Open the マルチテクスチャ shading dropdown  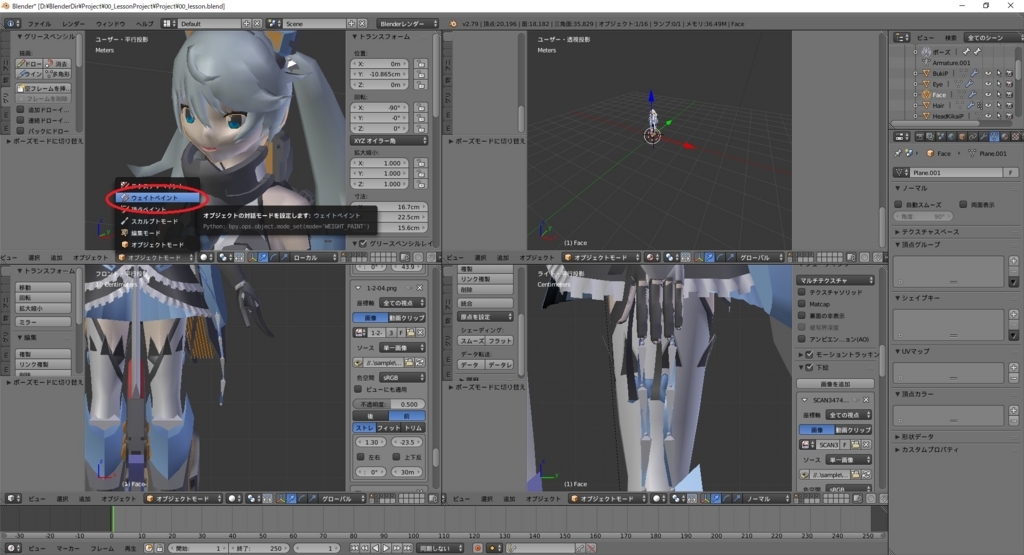[x=835, y=280]
